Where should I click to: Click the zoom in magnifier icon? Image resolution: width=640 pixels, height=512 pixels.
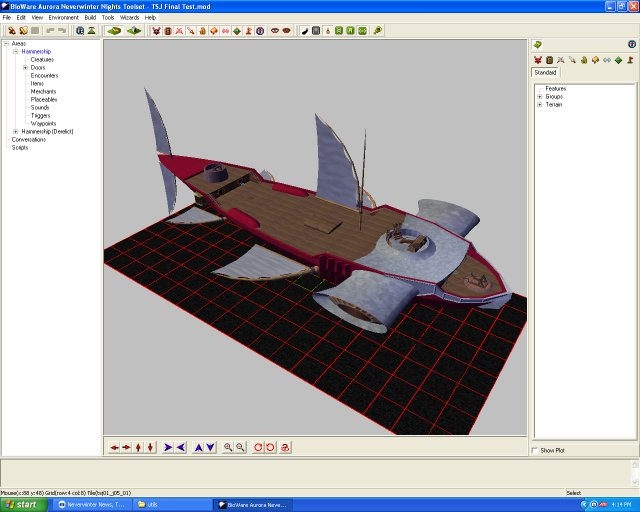point(229,447)
